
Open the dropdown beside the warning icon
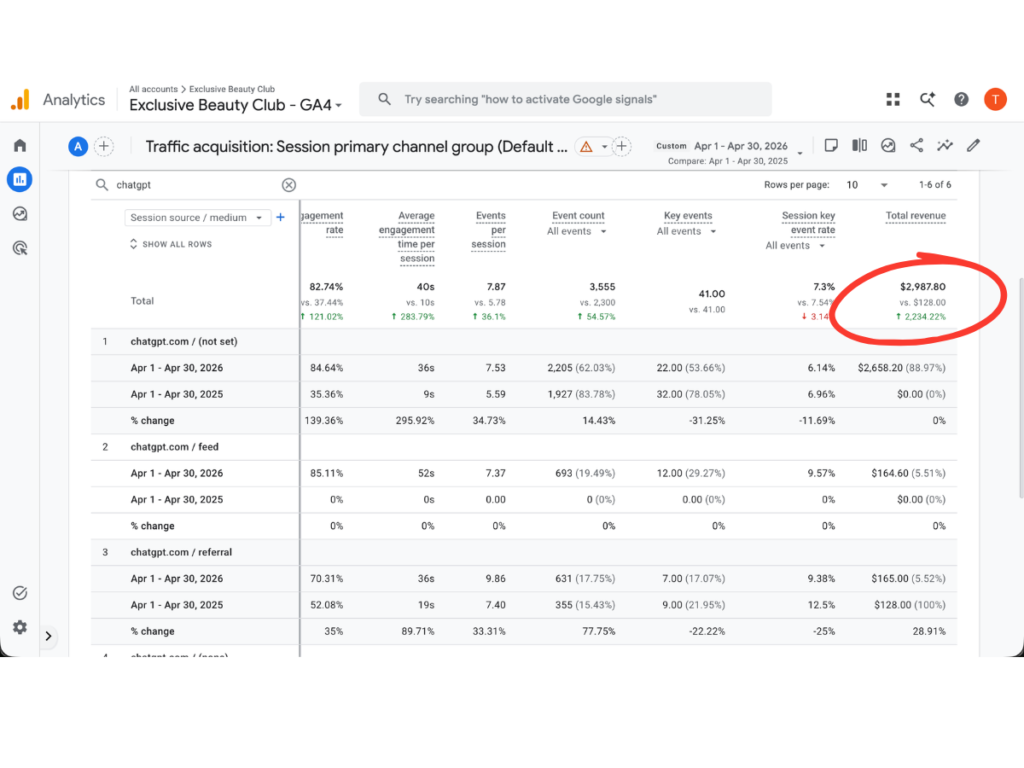[604, 146]
